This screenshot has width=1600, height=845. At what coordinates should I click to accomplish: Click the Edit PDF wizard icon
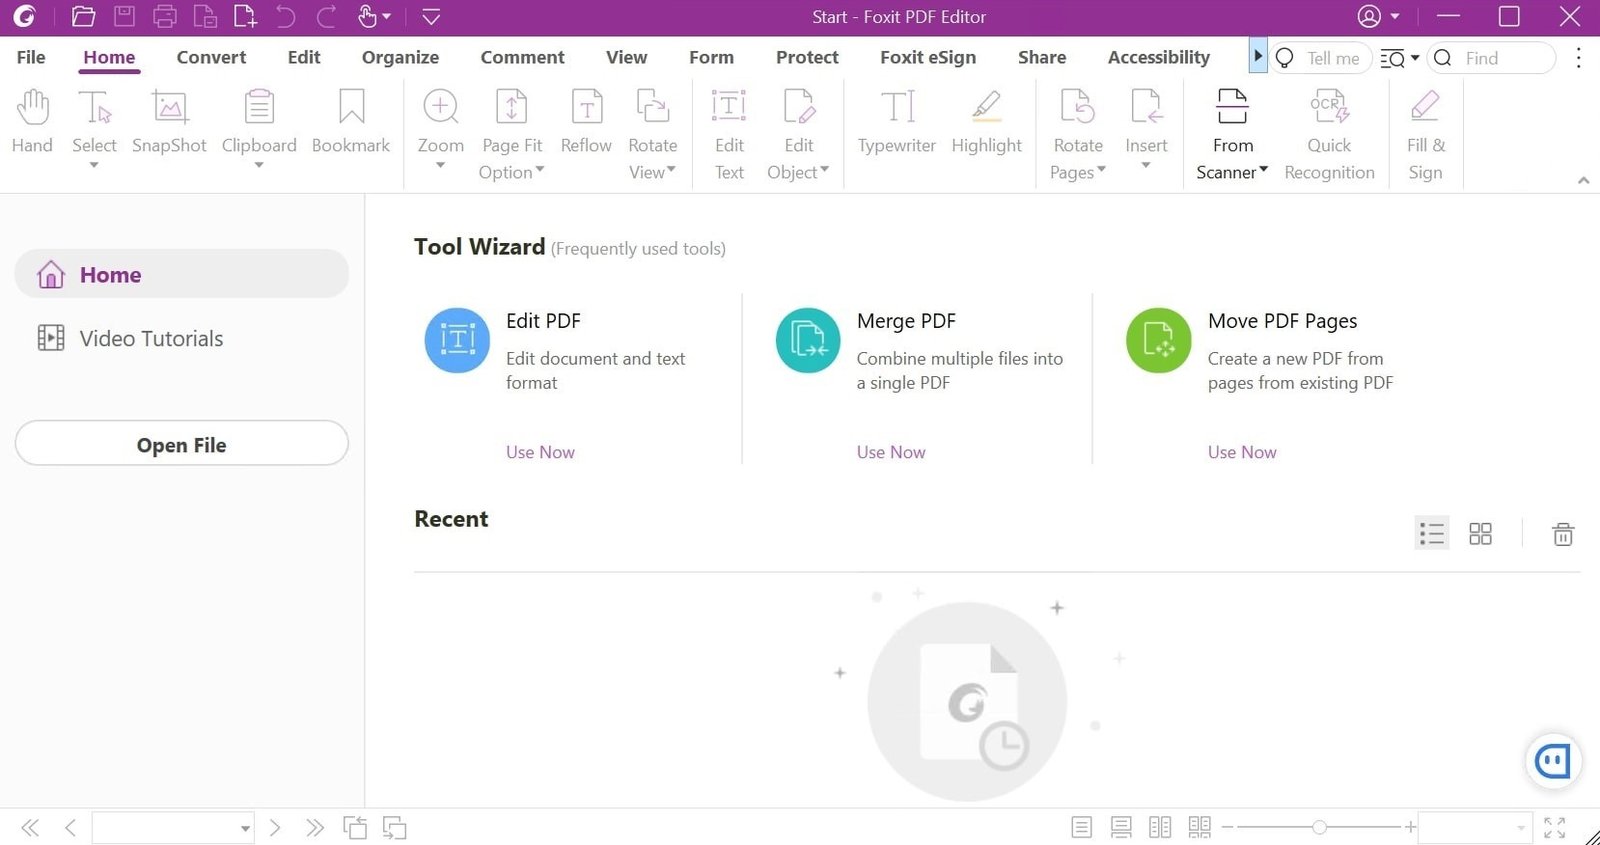tap(457, 340)
